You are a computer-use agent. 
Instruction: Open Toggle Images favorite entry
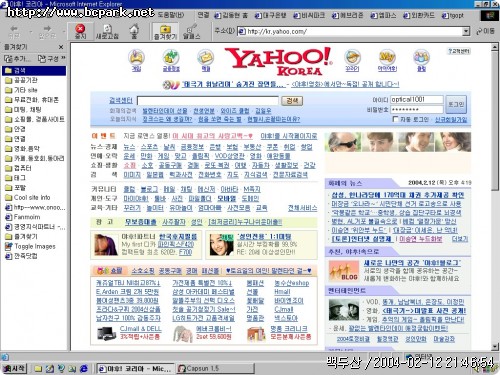[30, 246]
